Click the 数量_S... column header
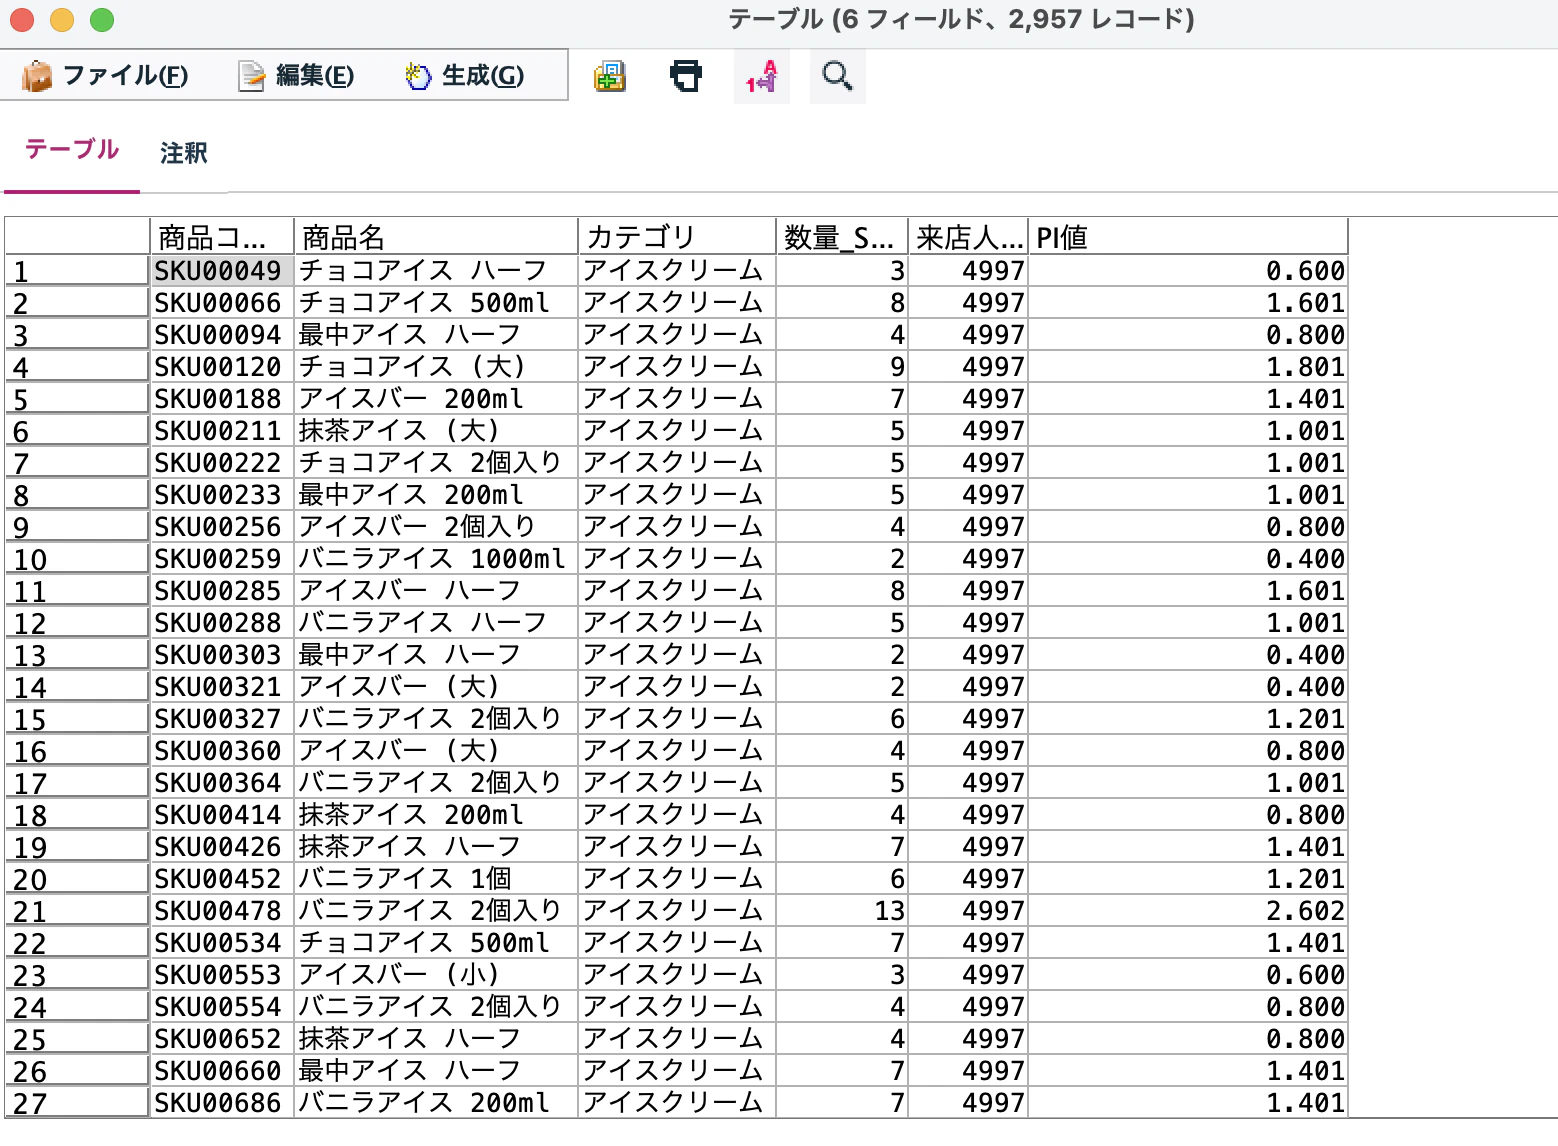 coord(842,237)
